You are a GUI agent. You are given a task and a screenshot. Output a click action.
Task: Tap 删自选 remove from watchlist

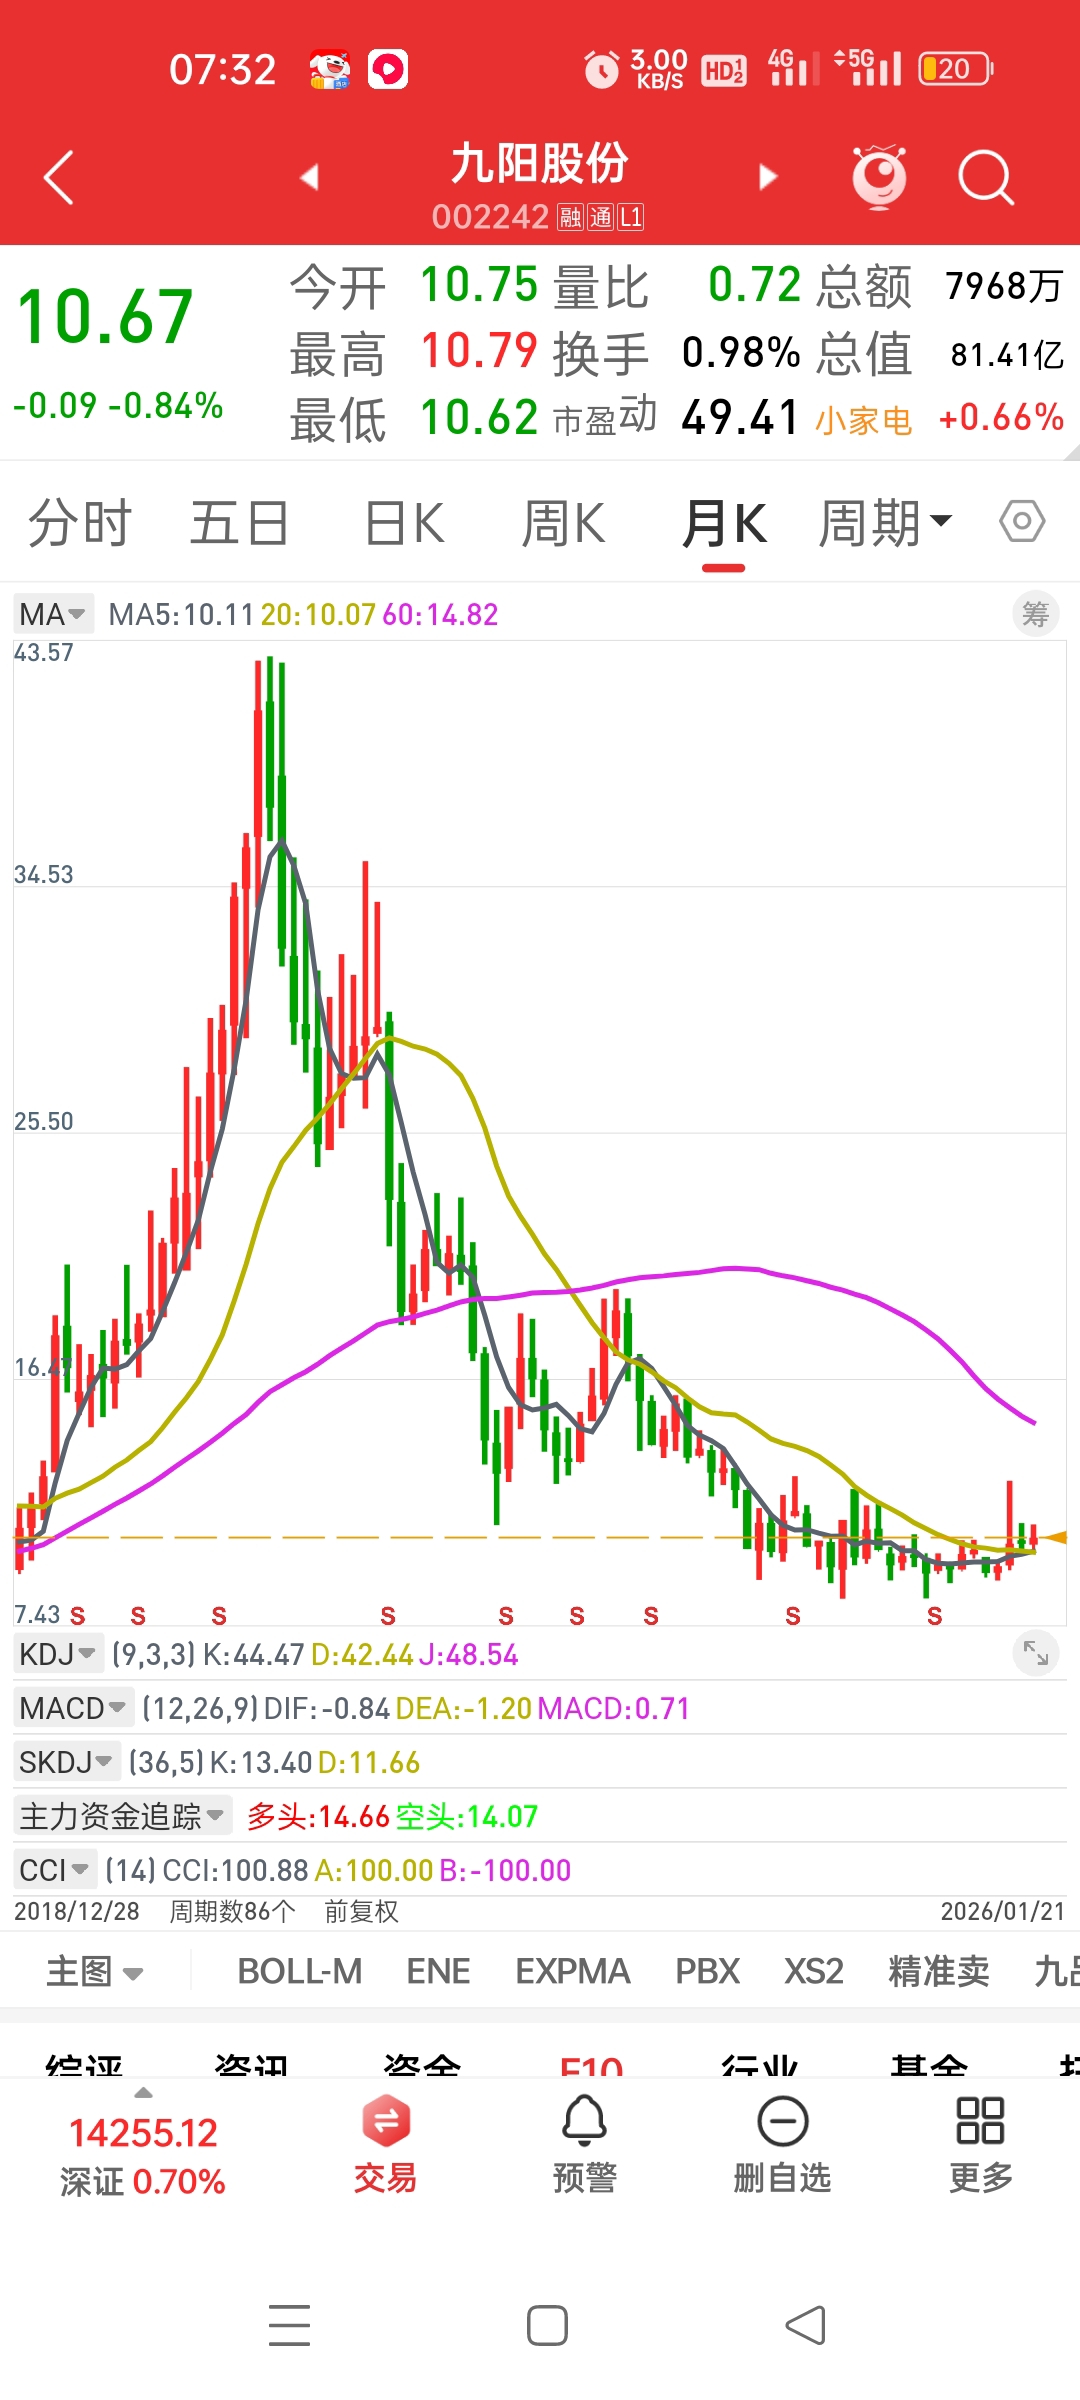[x=782, y=2146]
